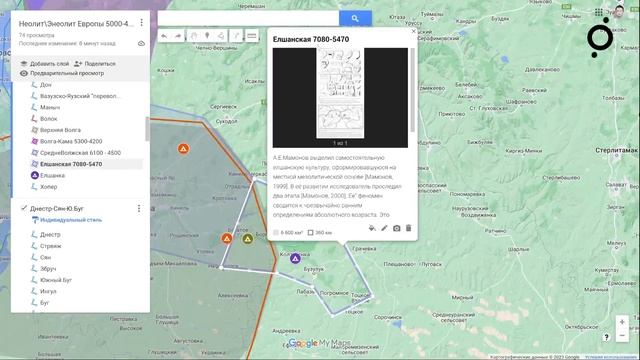Open the map title options menu
Viewport: 640px width, 360px height.
coord(141,23)
